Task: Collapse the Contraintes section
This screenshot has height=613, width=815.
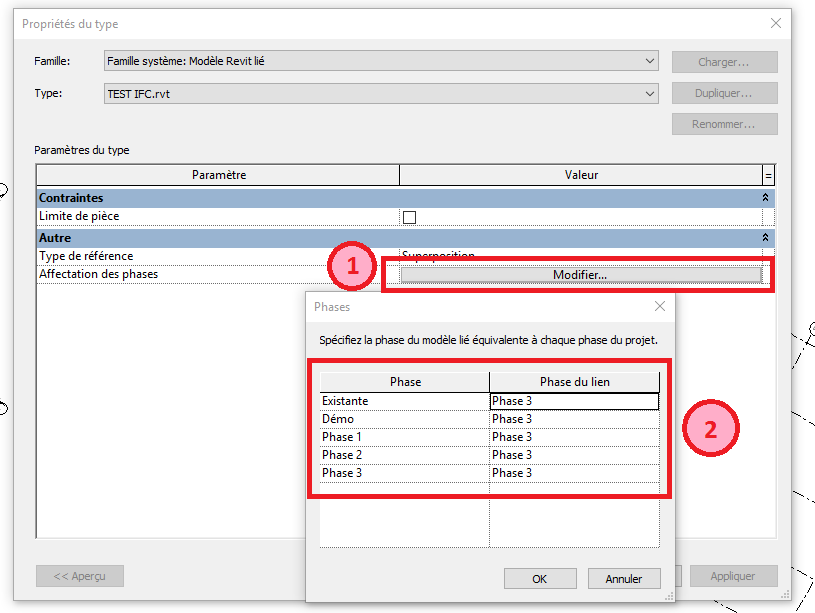Action: point(766,198)
